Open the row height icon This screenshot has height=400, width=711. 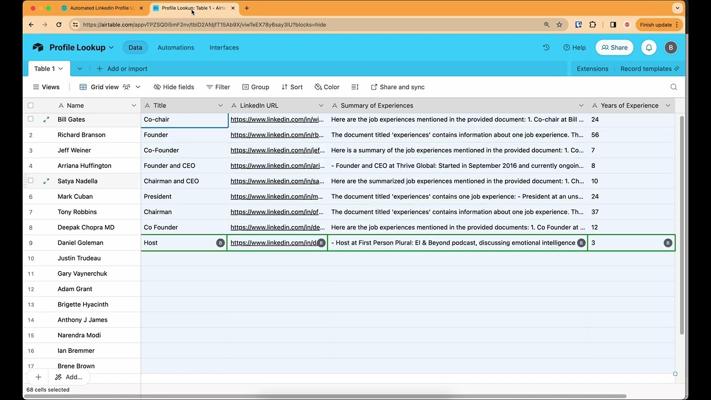coord(355,87)
